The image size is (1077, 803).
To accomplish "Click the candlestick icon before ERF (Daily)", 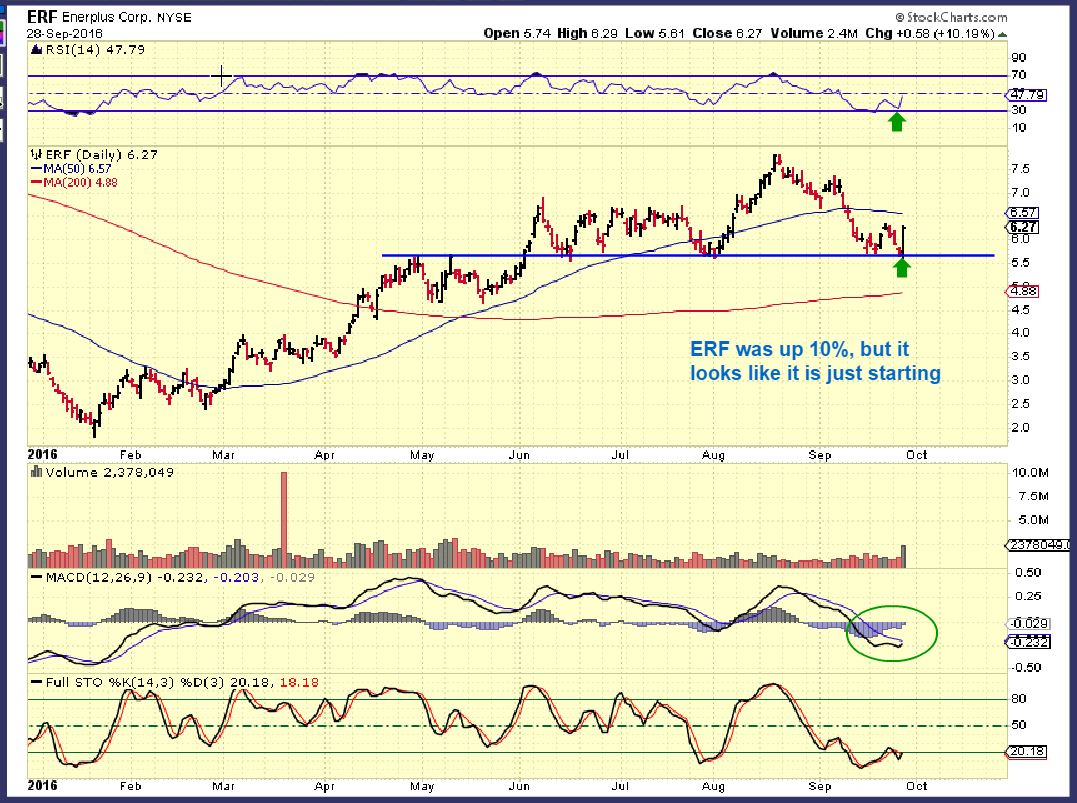I will coord(37,155).
